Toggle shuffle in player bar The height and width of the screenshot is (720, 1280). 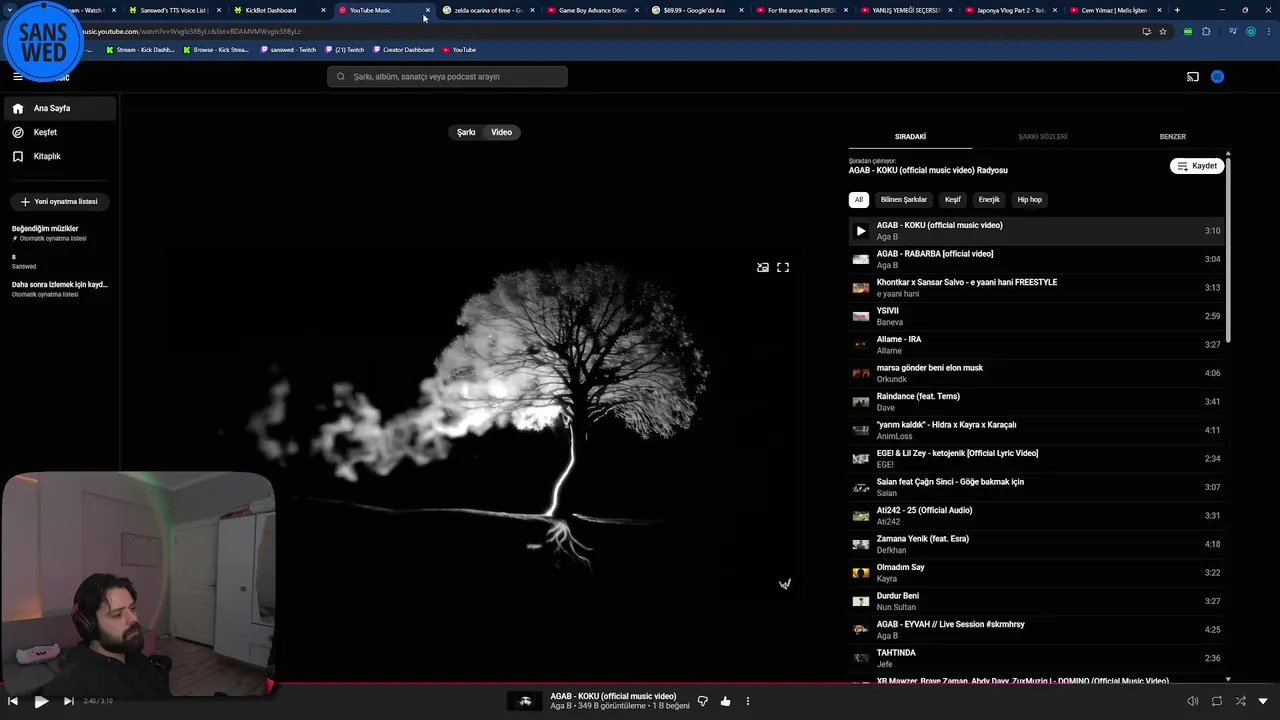[1241, 701]
